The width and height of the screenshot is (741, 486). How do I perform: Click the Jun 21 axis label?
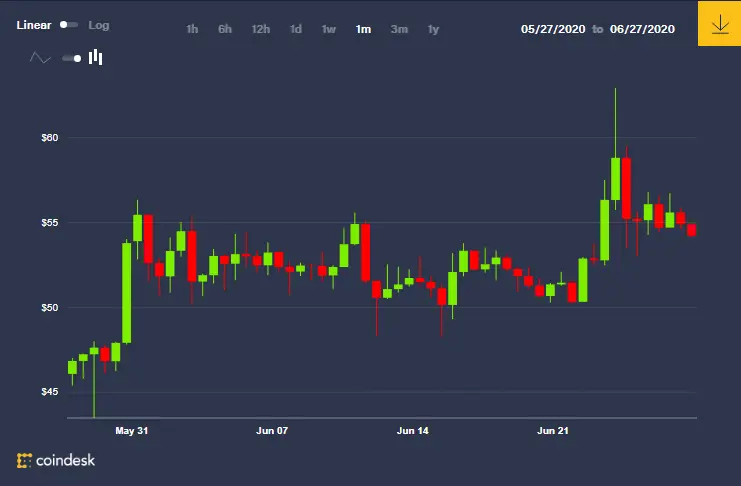[553, 431]
